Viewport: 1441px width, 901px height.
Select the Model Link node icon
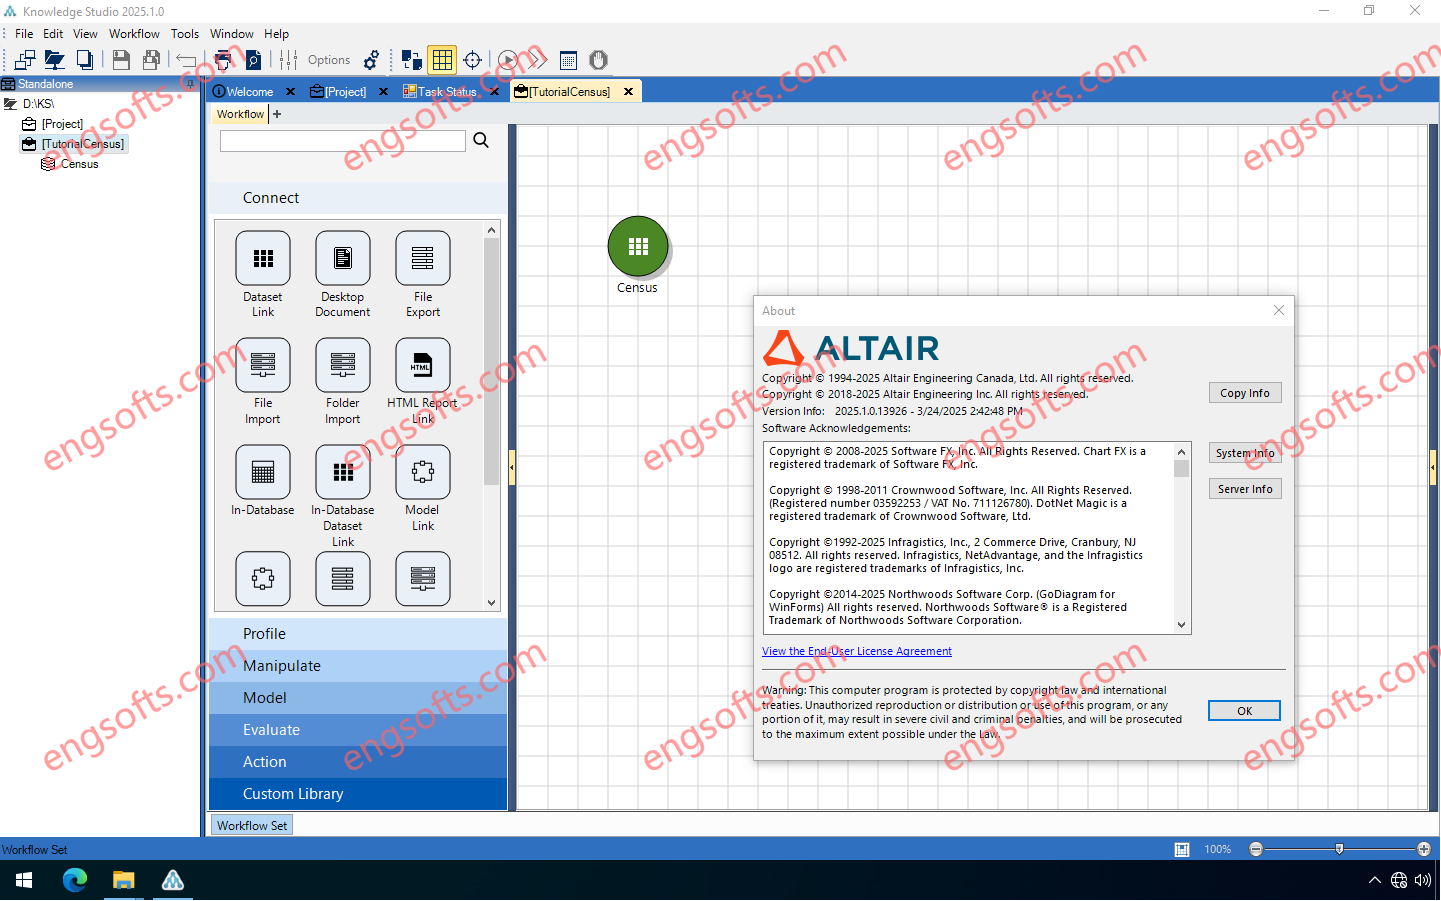[423, 472]
